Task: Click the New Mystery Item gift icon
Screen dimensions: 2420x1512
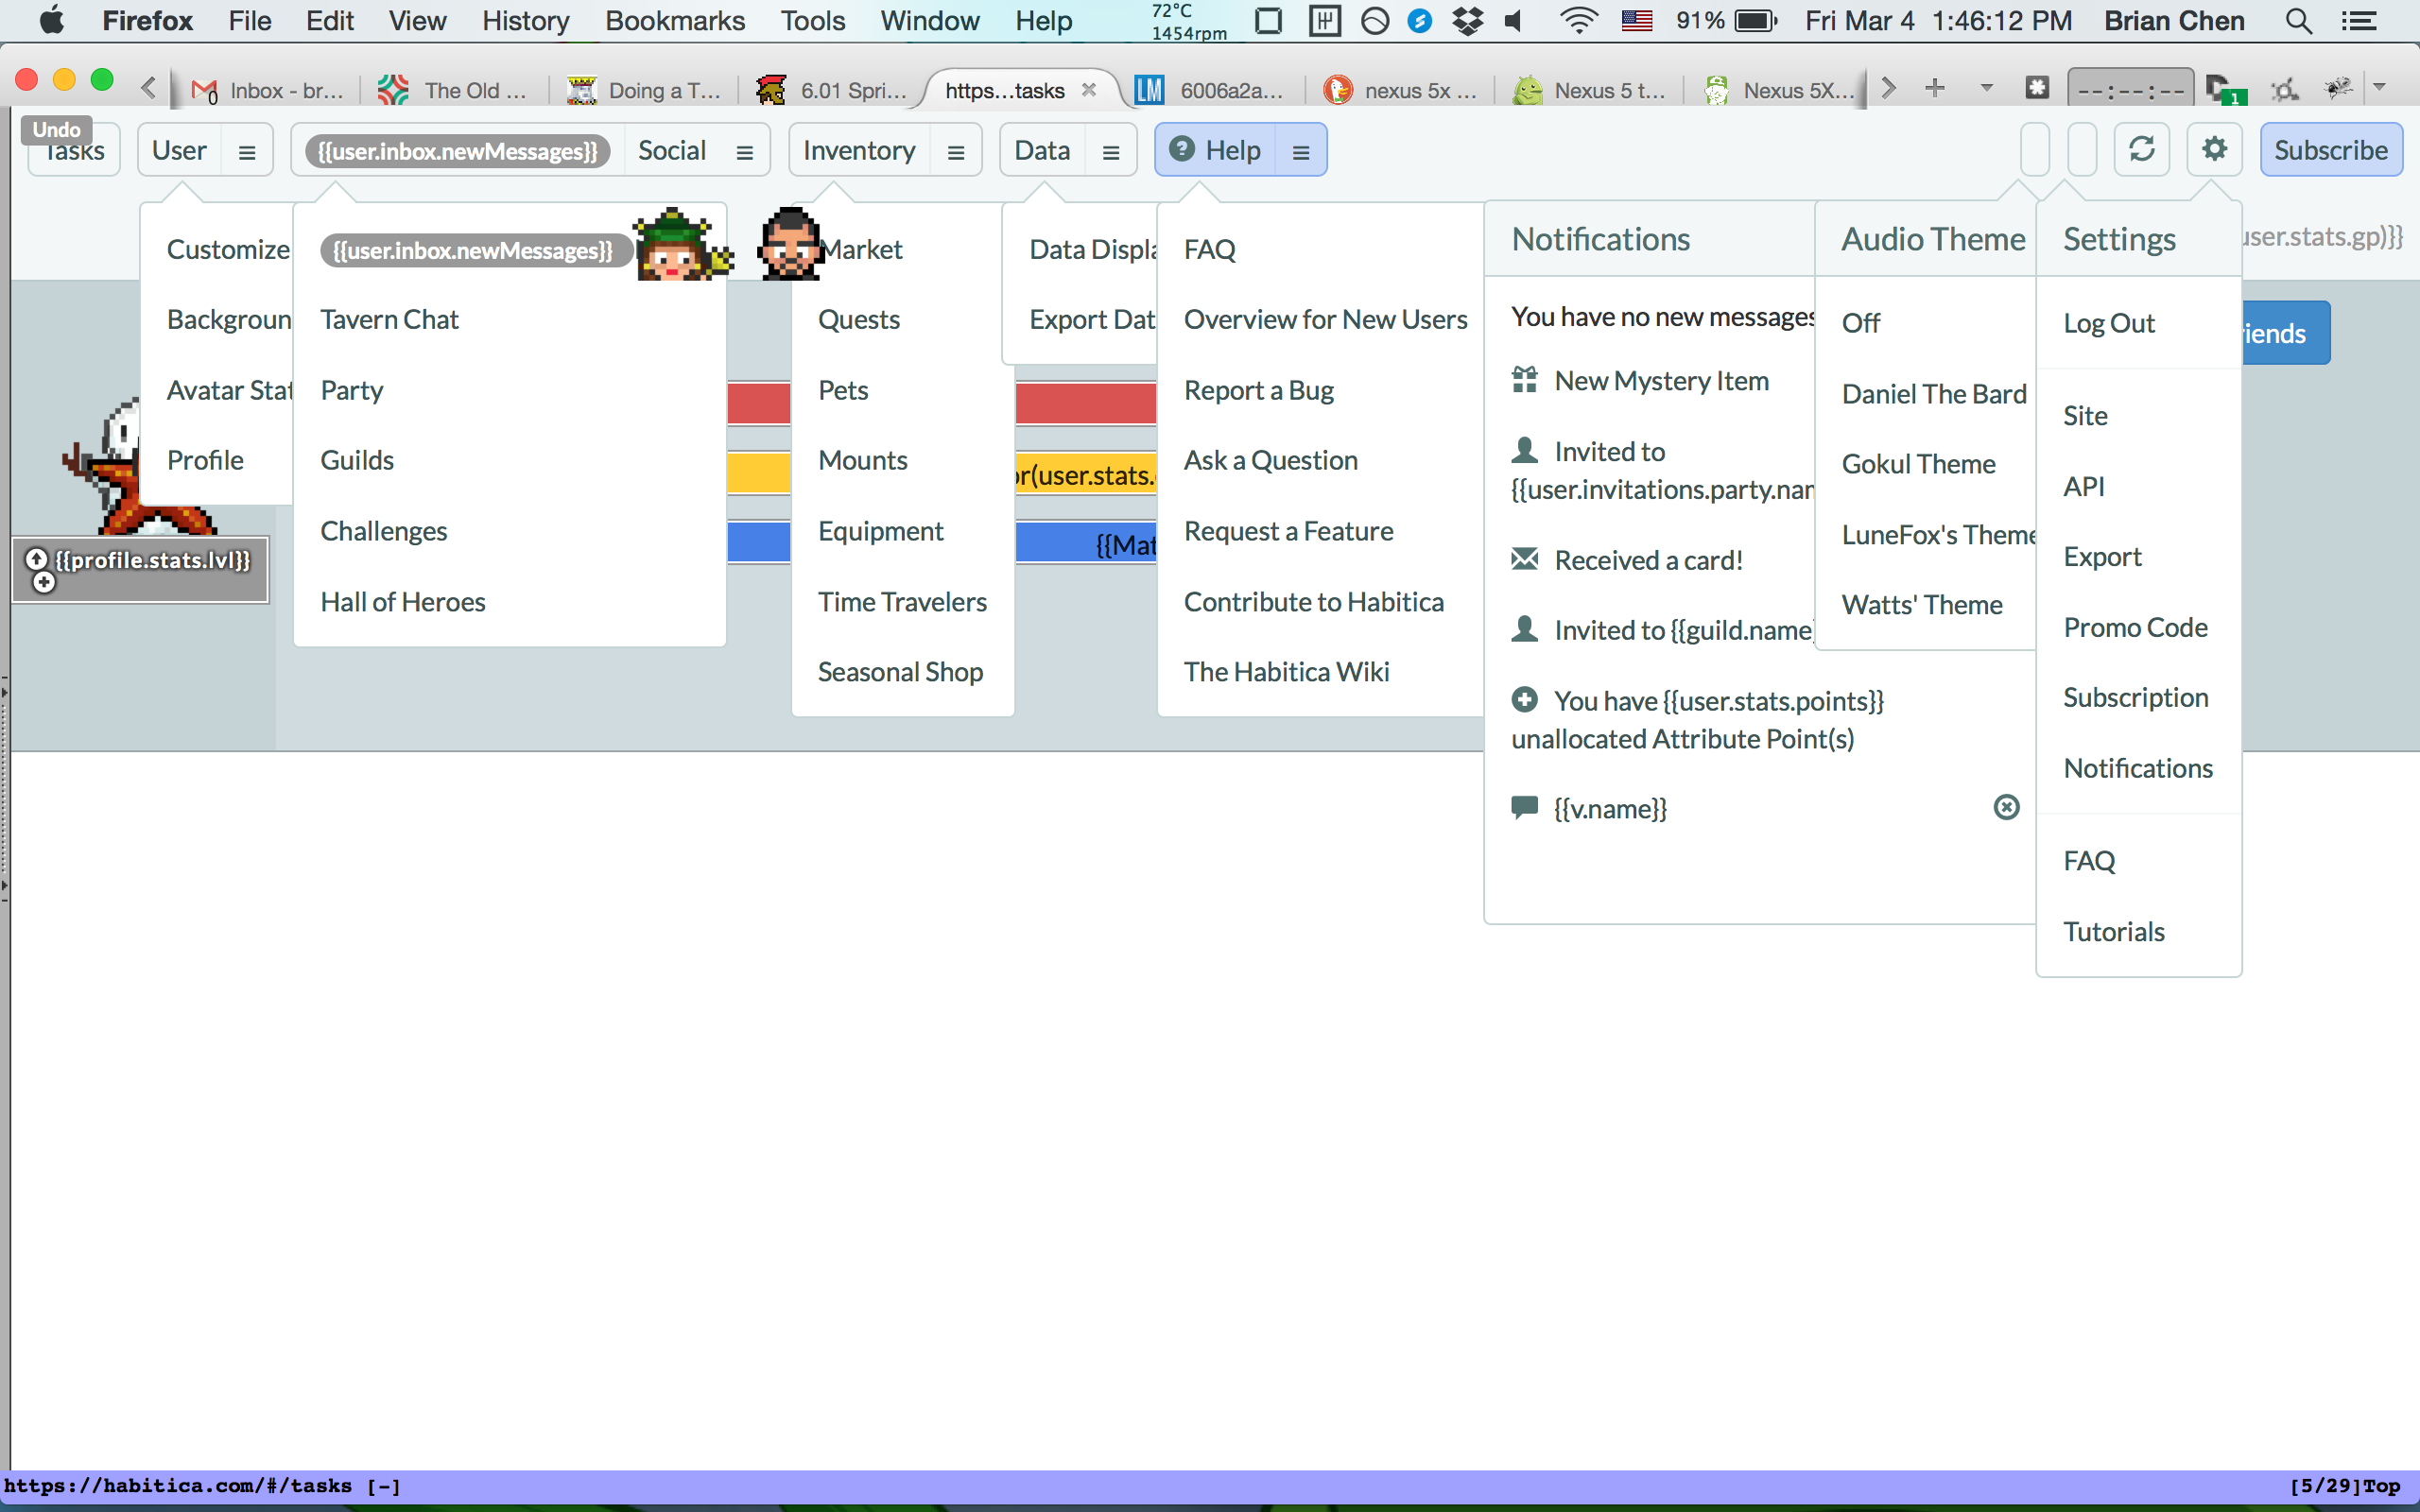Action: click(1524, 380)
